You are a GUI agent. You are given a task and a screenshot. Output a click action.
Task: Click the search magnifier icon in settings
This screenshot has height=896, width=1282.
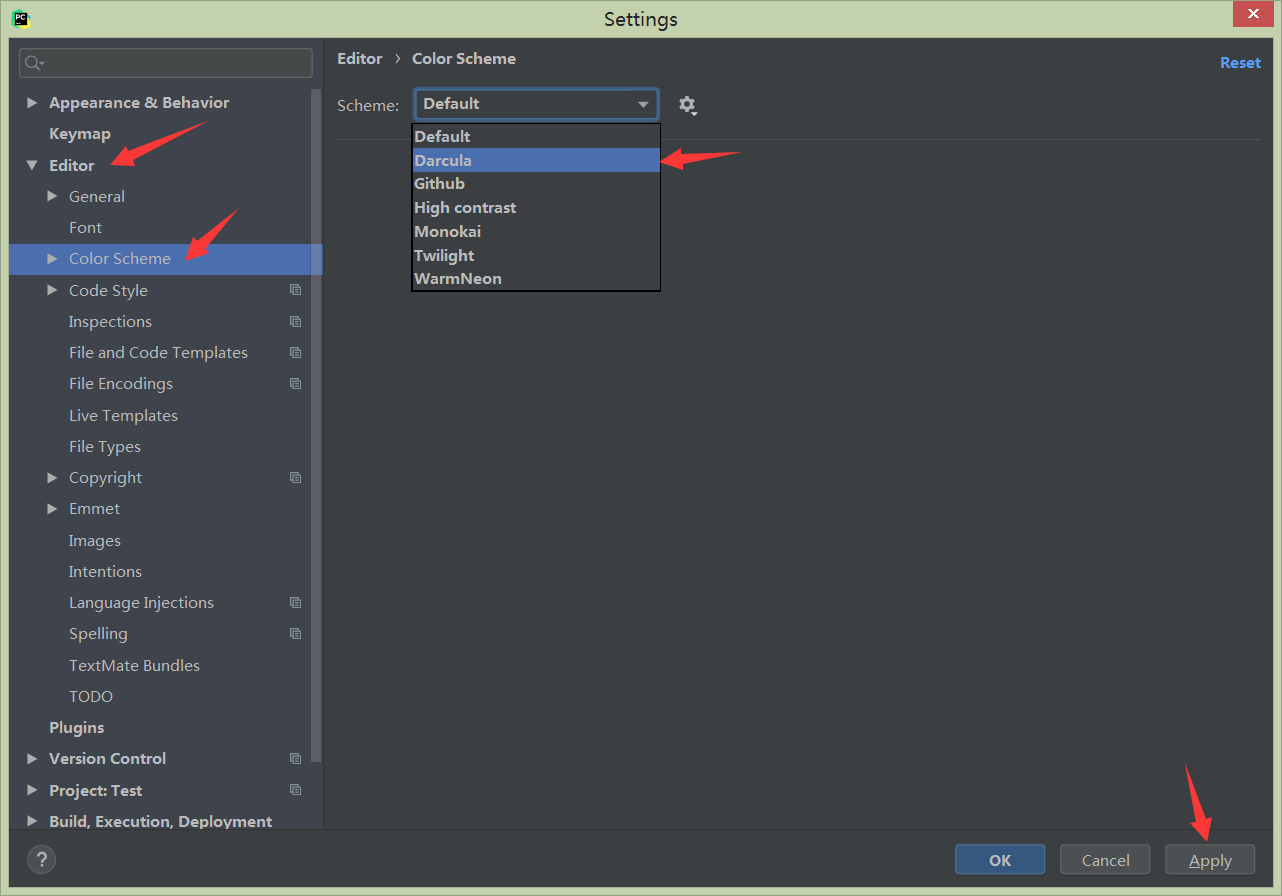point(34,63)
